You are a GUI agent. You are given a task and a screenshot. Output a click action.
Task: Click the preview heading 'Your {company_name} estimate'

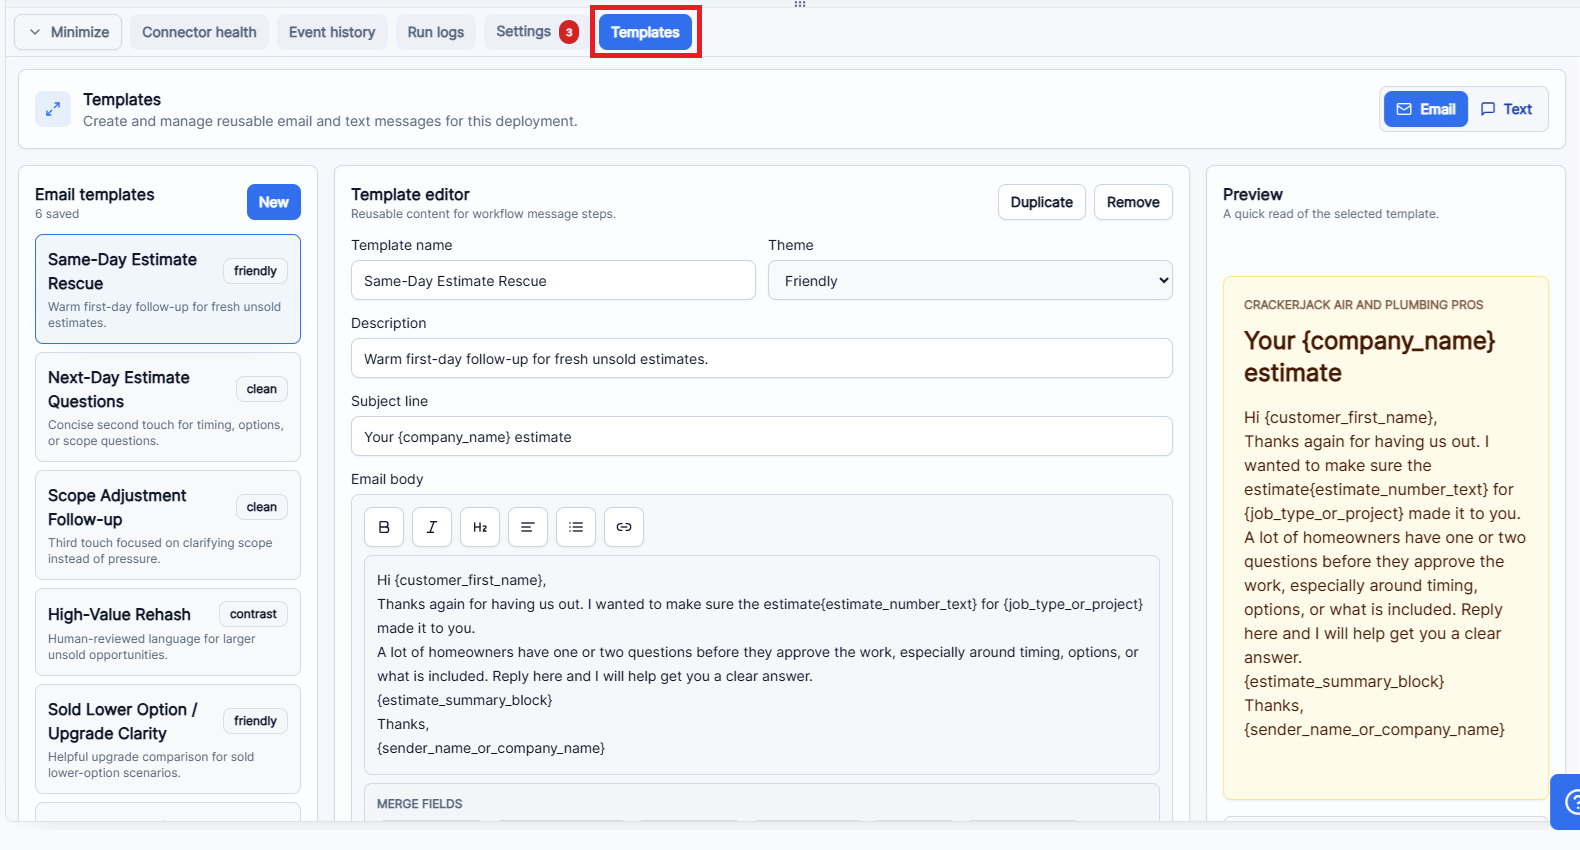coord(1369,357)
